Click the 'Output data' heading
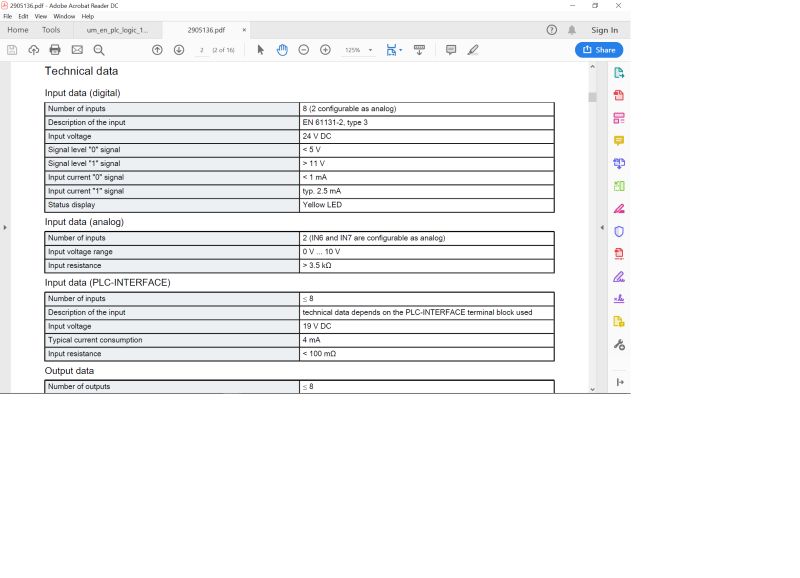Viewport: 800px width, 578px height. (x=69, y=371)
